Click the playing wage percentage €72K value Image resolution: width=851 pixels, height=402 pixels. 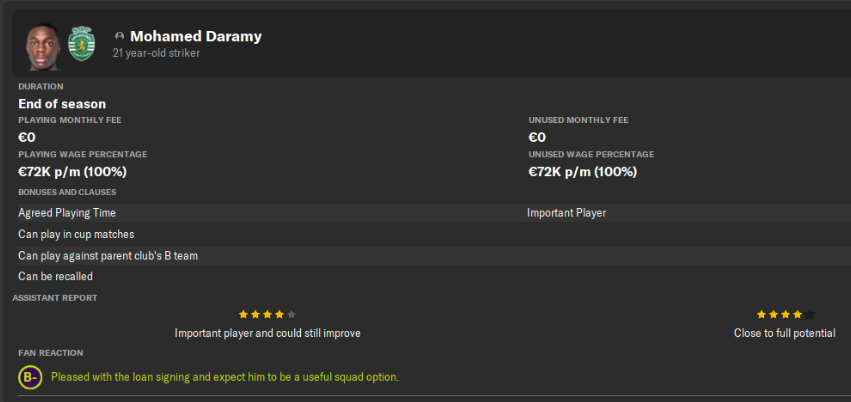tap(72, 171)
